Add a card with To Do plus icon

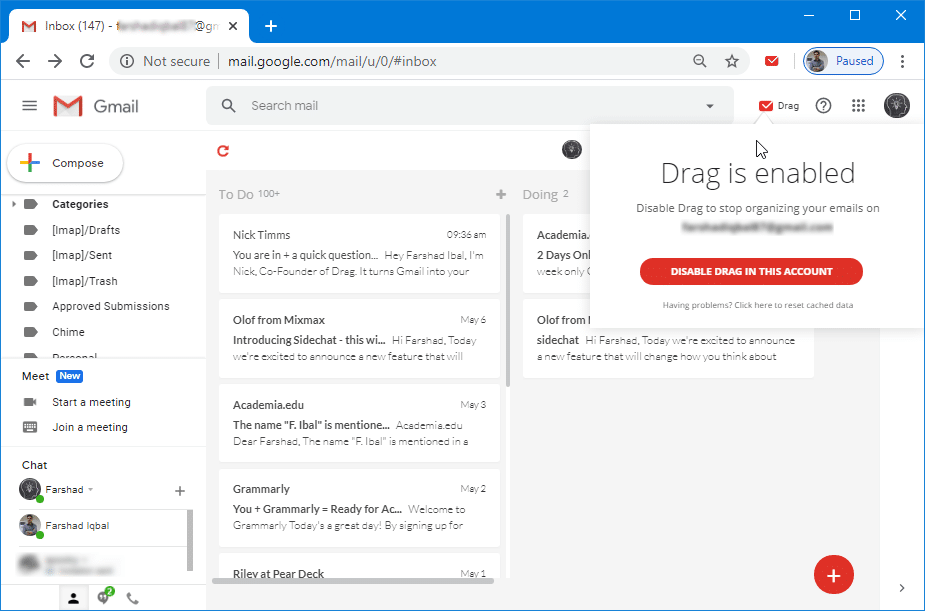pyautogui.click(x=501, y=194)
